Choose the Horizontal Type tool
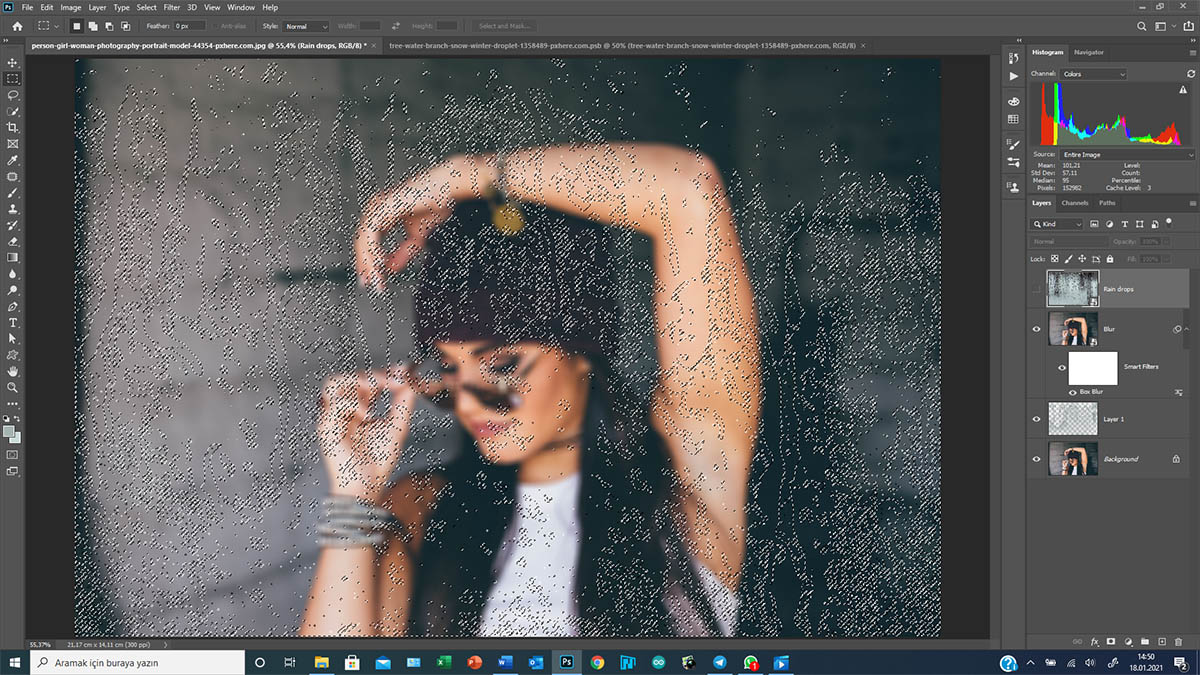This screenshot has width=1200, height=675. coord(13,323)
